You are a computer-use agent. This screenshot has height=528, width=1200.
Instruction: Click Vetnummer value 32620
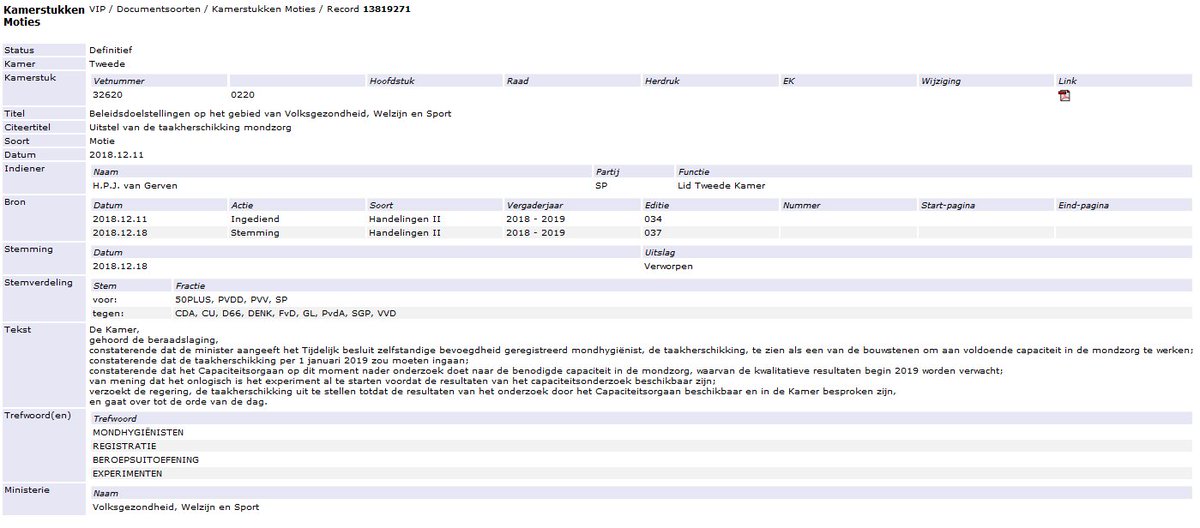pos(108,95)
